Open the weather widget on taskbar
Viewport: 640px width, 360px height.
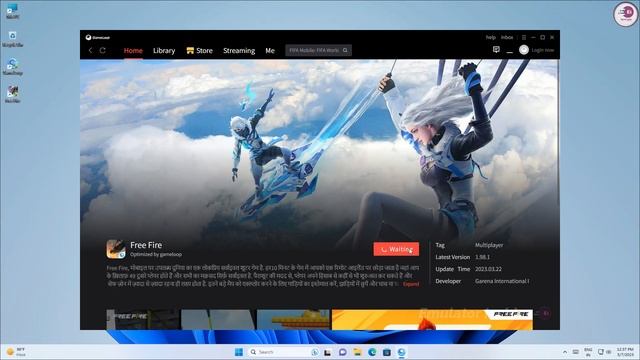click(16, 352)
